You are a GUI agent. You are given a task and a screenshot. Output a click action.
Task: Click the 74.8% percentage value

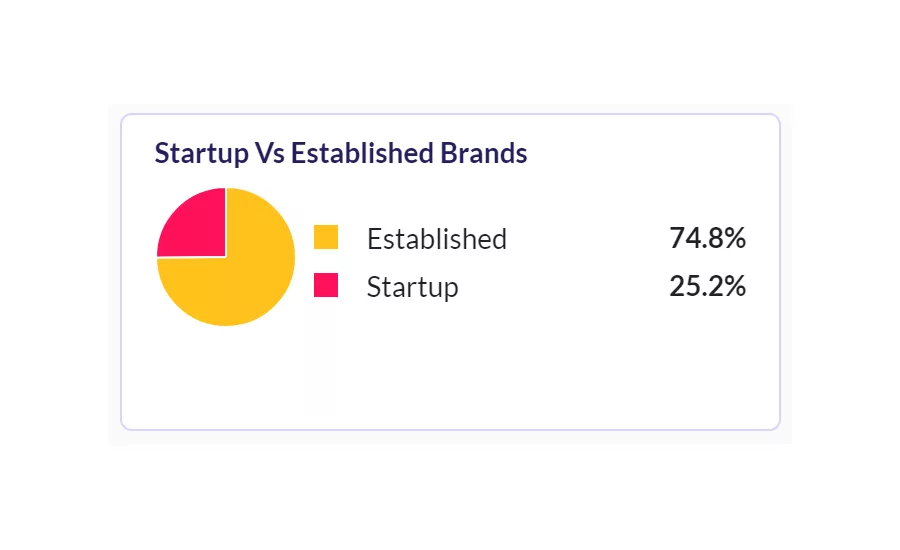pyautogui.click(x=707, y=238)
